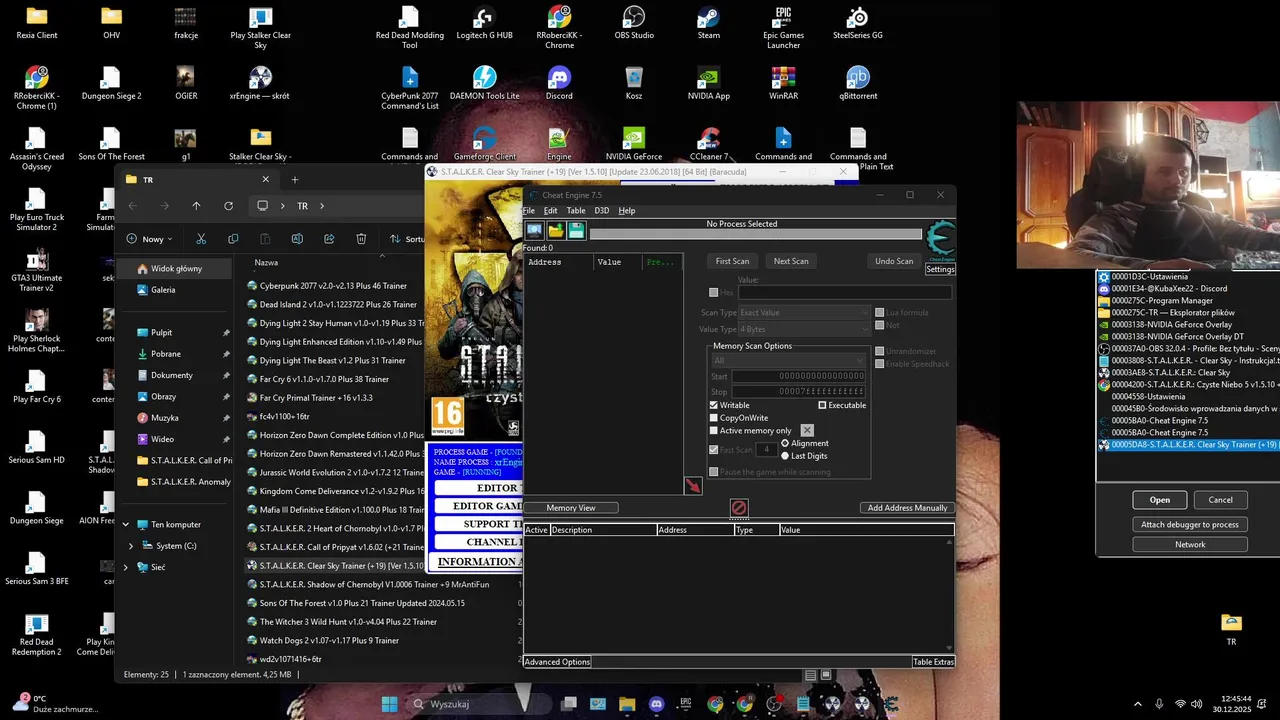The height and width of the screenshot is (720, 1280).
Task: Click the Windows Start button on the taskbar
Action: pos(389,704)
